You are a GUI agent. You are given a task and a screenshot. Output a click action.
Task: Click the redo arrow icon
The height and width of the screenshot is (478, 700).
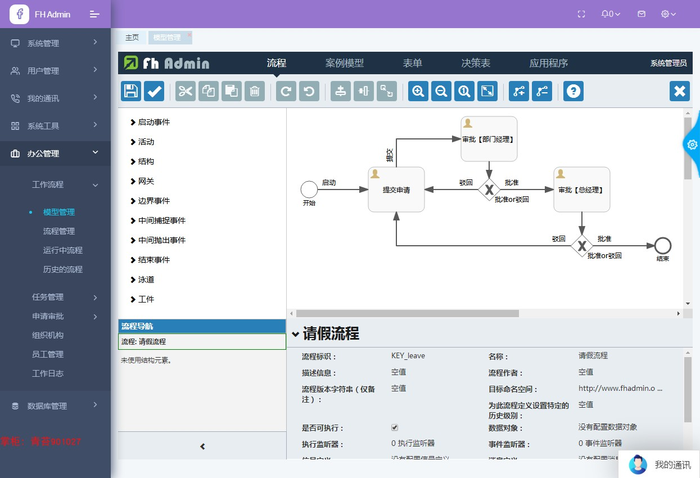click(x=286, y=91)
